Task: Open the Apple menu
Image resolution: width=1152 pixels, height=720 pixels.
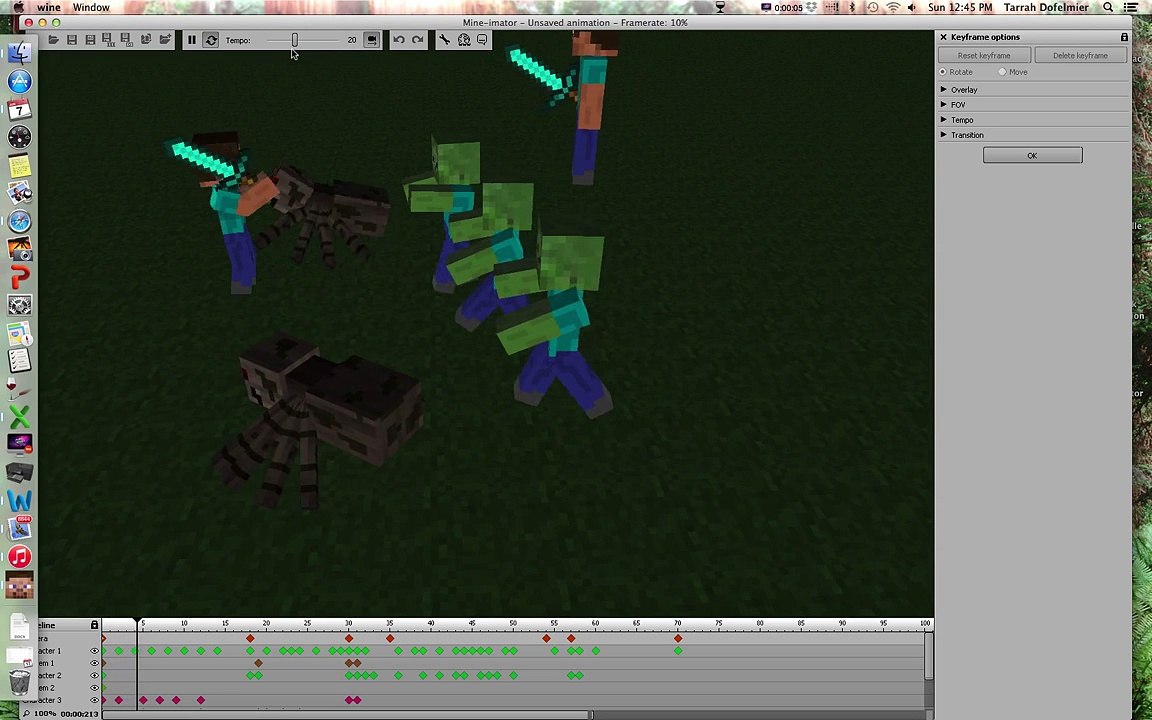Action: [18, 7]
